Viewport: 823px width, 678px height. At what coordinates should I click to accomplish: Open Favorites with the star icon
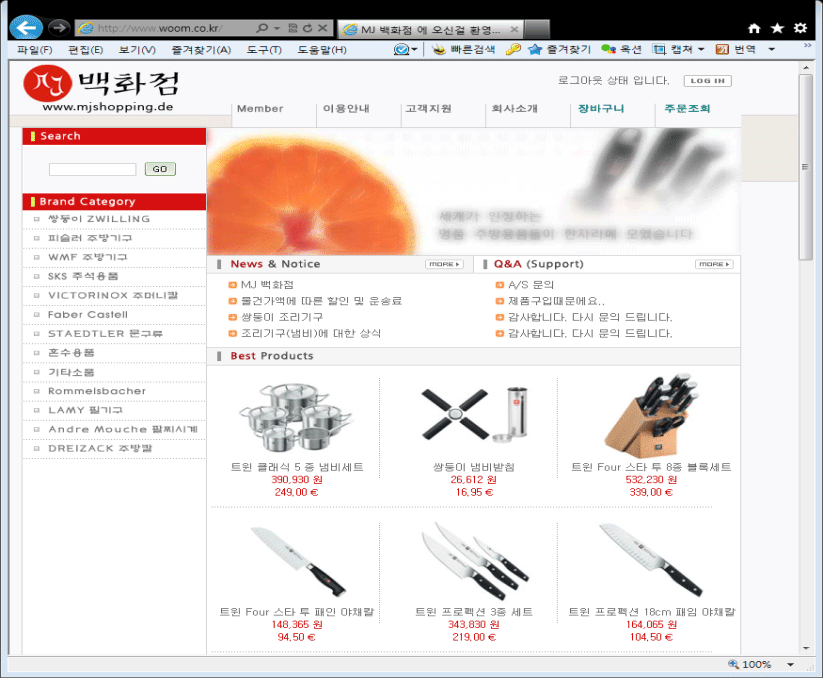click(x=777, y=28)
